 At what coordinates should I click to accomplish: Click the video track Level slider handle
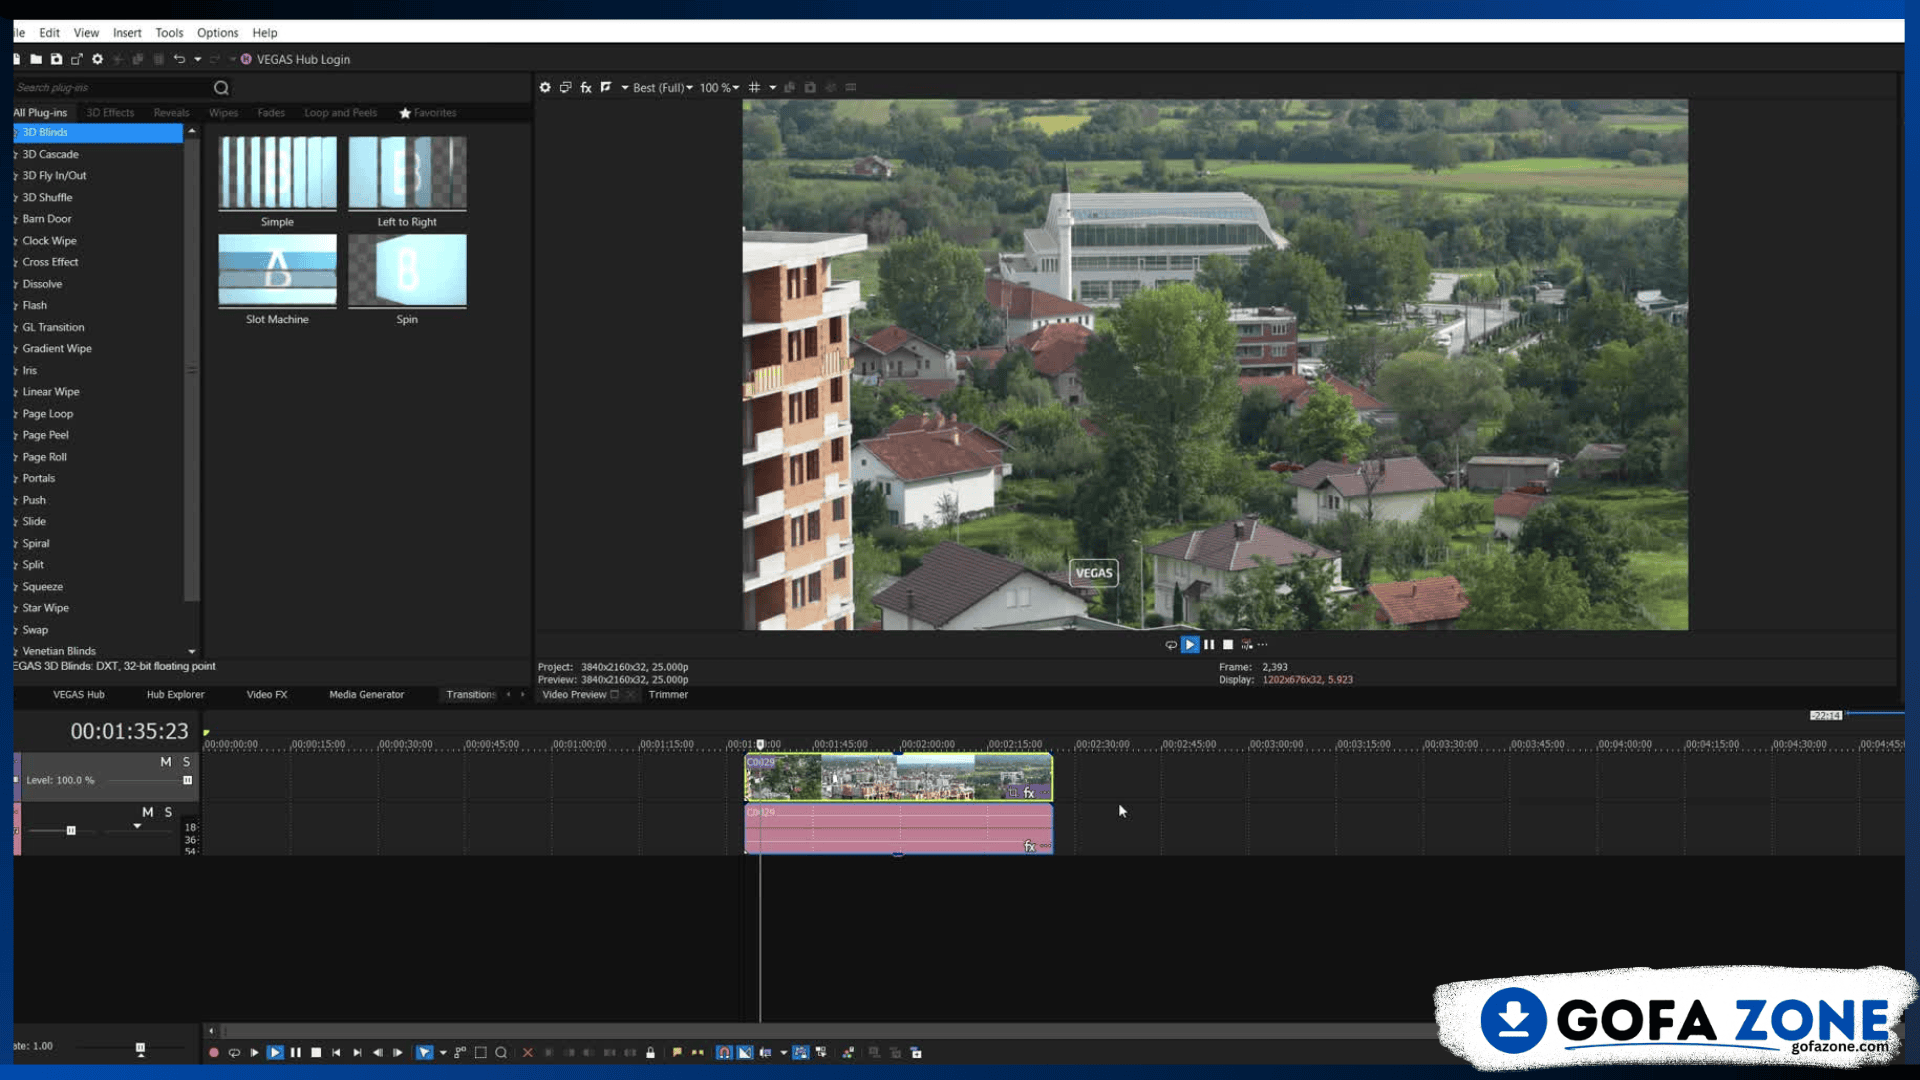pyautogui.click(x=187, y=781)
